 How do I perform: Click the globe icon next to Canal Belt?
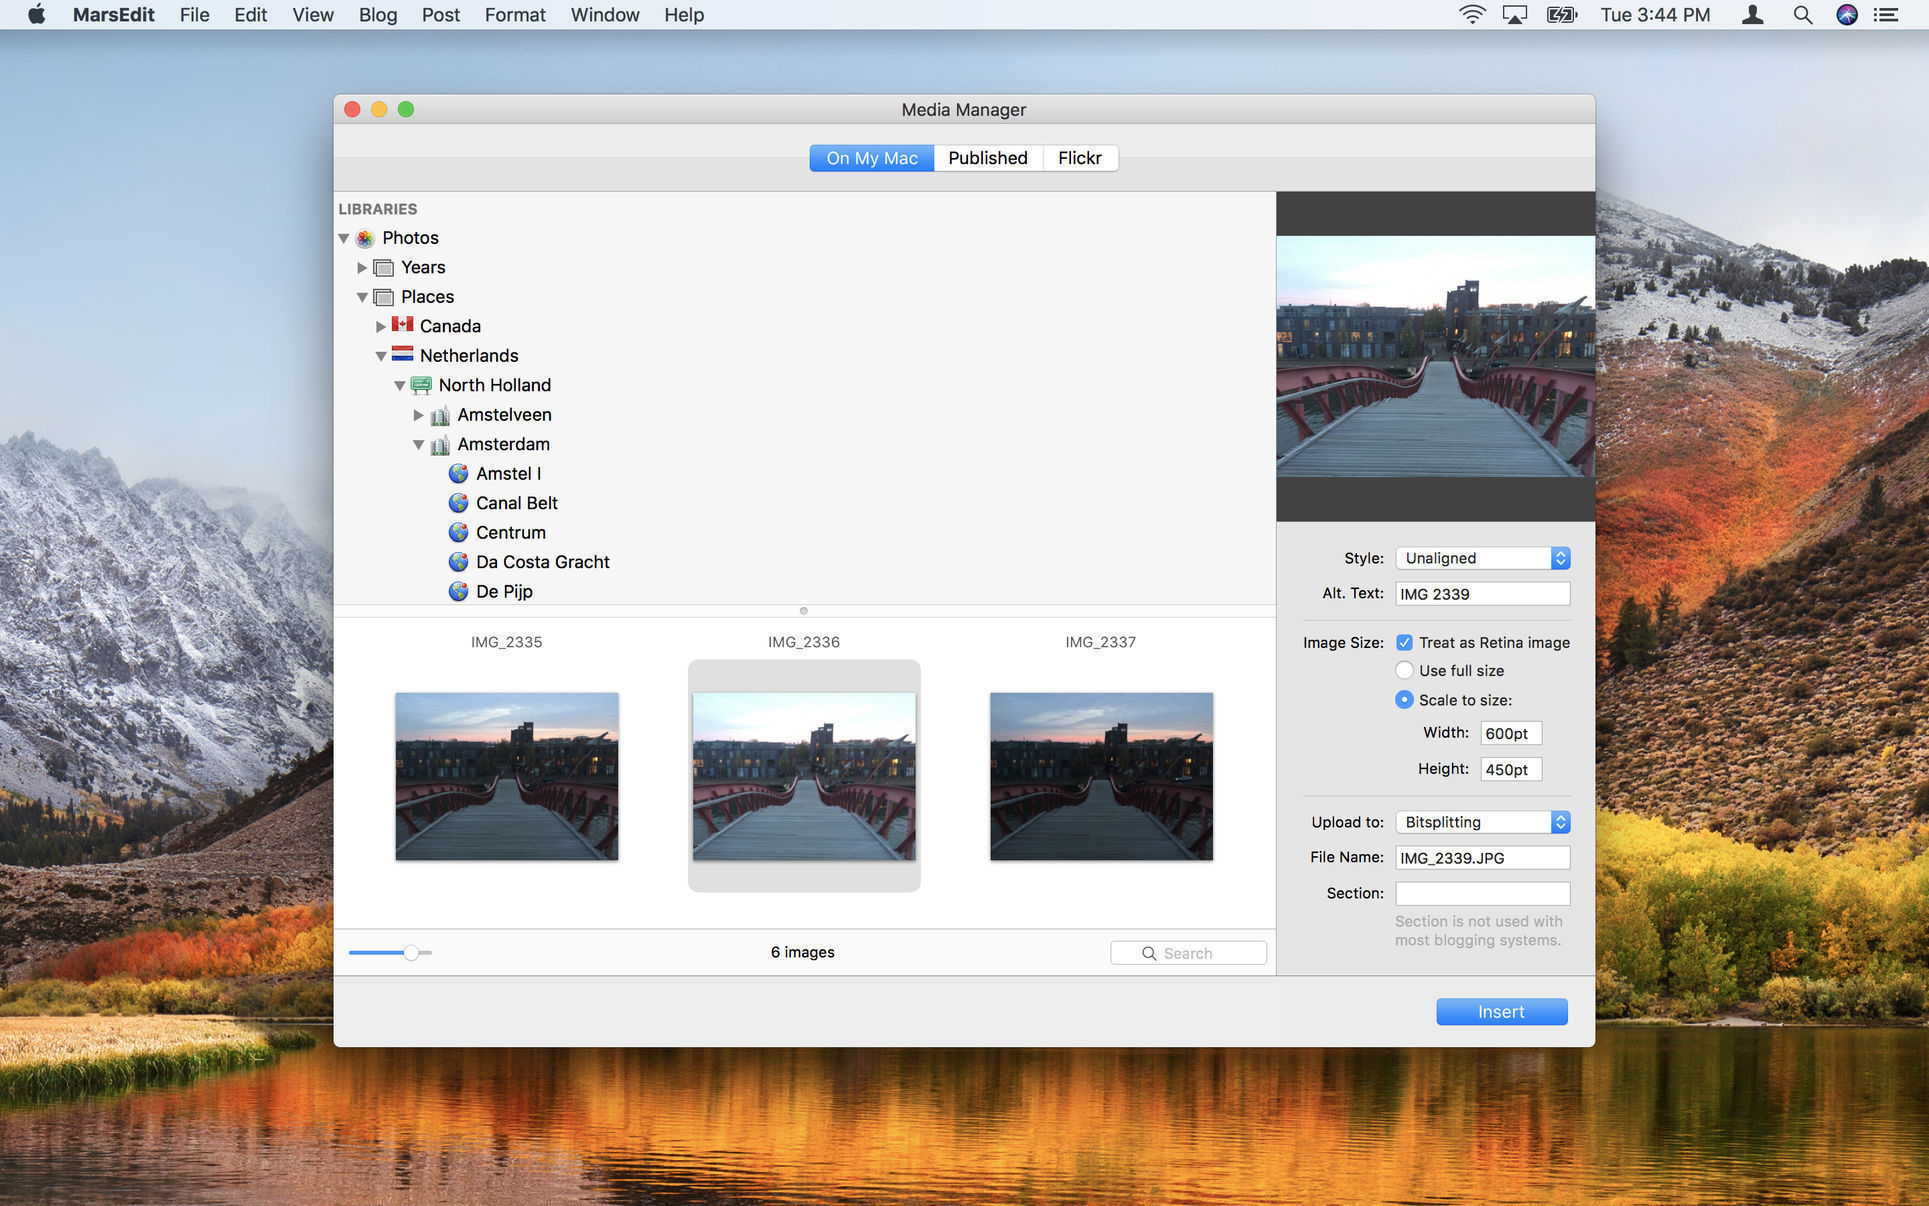[x=459, y=503]
